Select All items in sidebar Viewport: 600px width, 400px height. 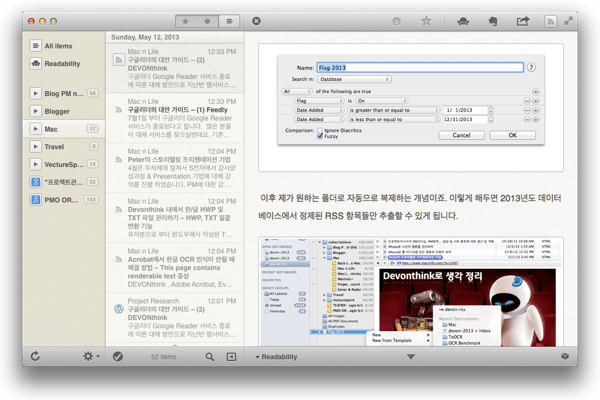[58, 46]
